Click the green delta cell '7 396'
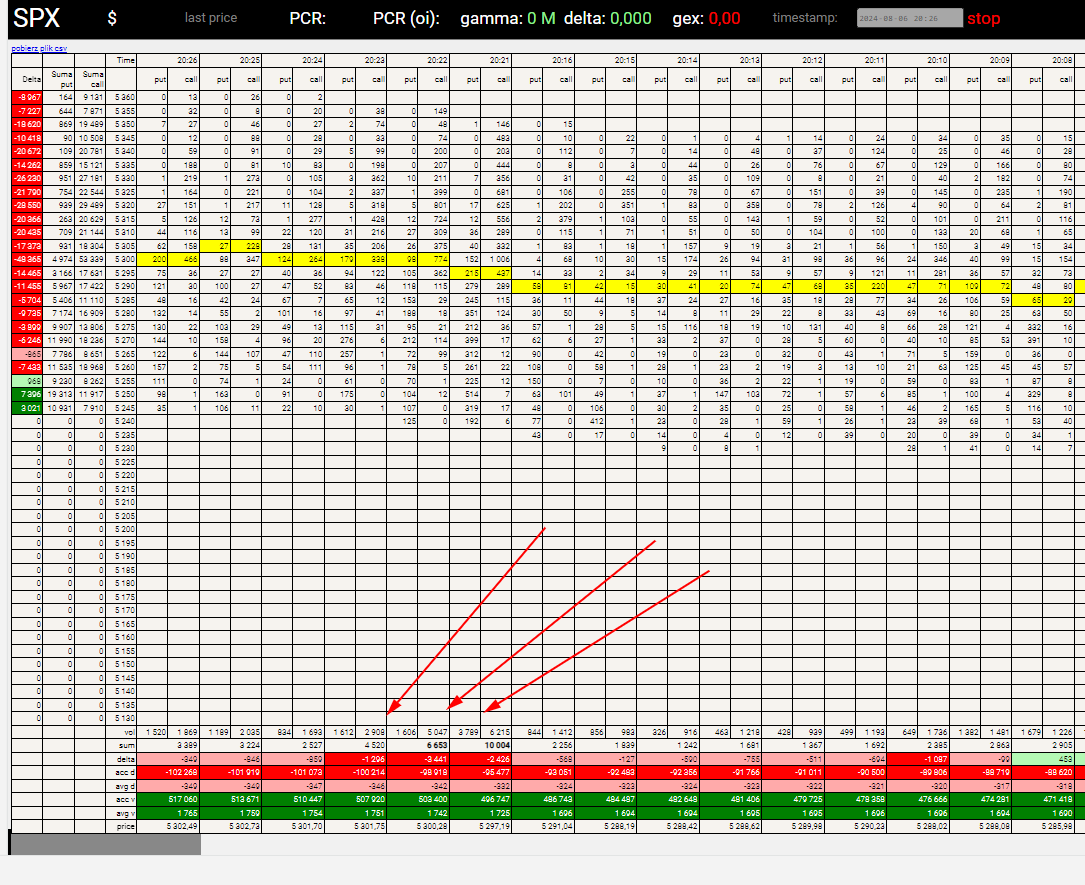This screenshot has width=1085, height=885. [x=27, y=394]
